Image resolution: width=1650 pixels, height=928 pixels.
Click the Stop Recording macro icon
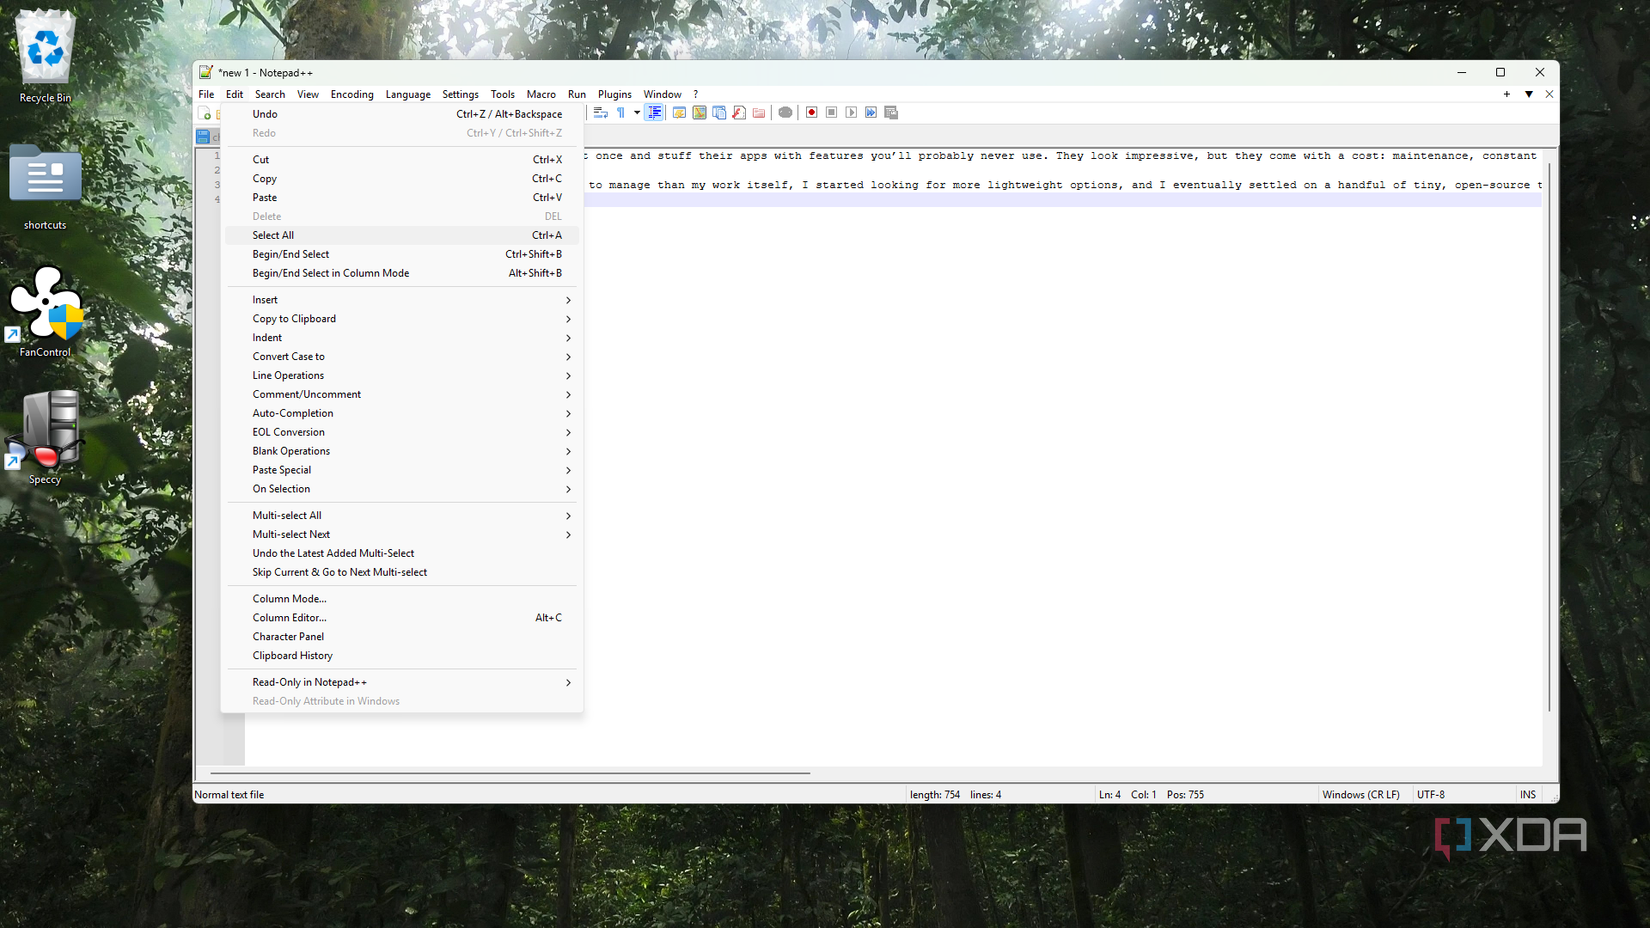831,113
